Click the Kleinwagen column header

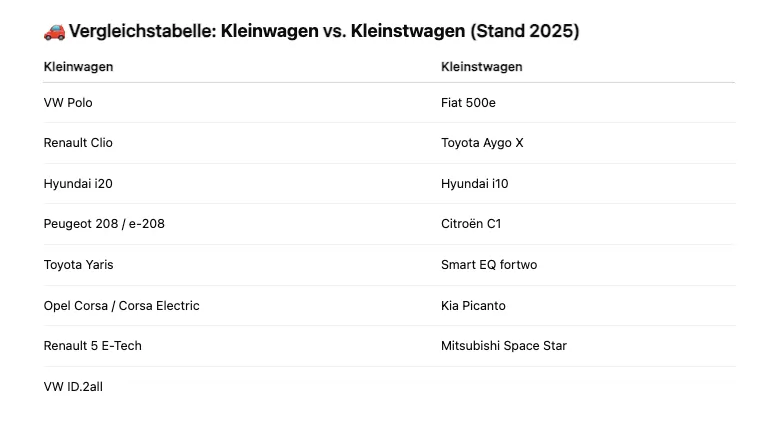[x=78, y=67]
